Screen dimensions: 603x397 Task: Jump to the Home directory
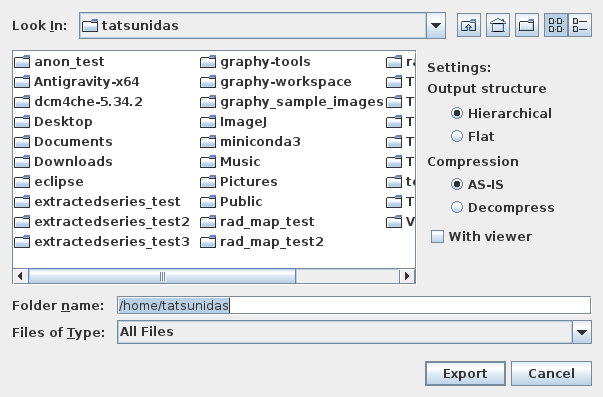(x=498, y=25)
